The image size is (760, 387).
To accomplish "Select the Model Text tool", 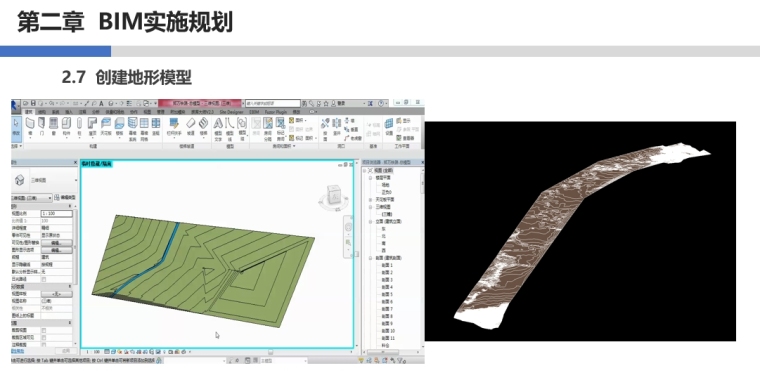I will click(218, 128).
